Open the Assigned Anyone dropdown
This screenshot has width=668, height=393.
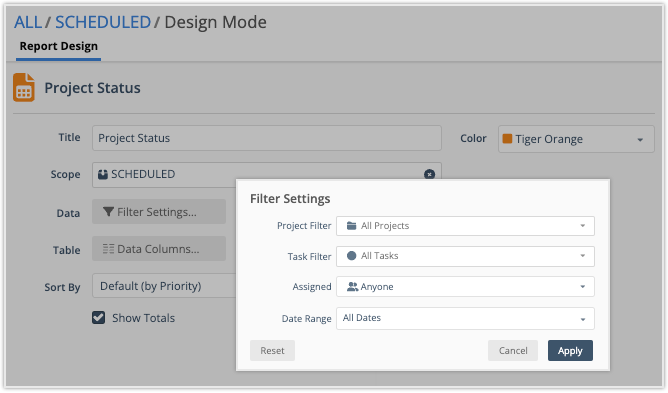pyautogui.click(x=465, y=287)
